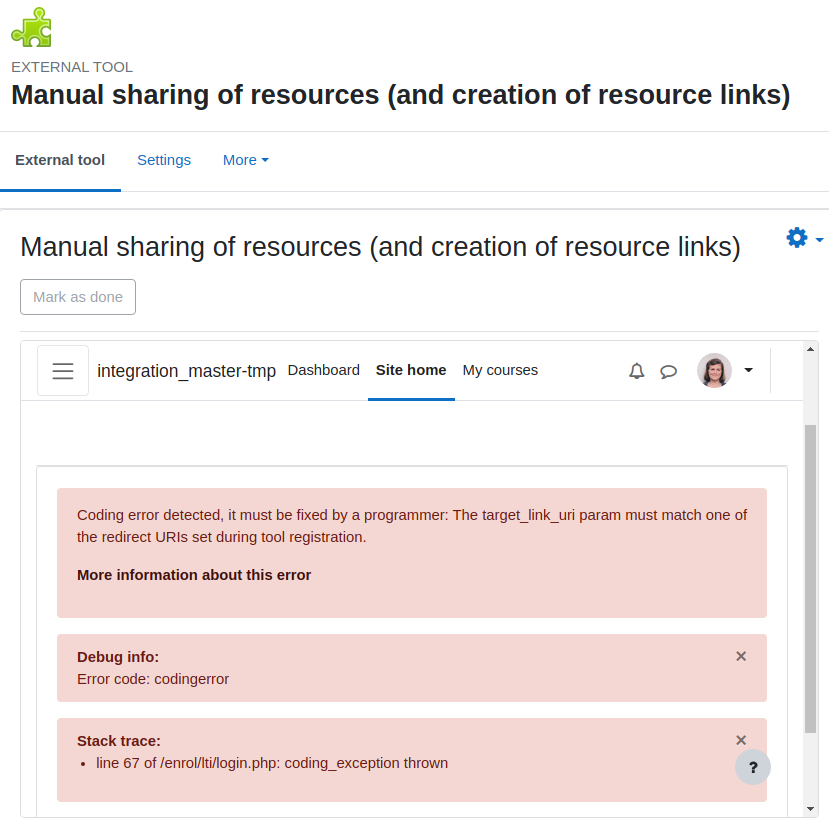The width and height of the screenshot is (829, 827).
Task: Go to Dashboard in embedded navigation
Action: pos(324,370)
